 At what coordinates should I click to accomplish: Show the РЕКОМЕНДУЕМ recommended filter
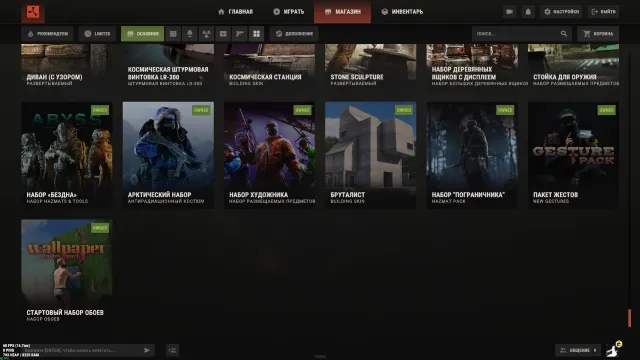(x=47, y=33)
